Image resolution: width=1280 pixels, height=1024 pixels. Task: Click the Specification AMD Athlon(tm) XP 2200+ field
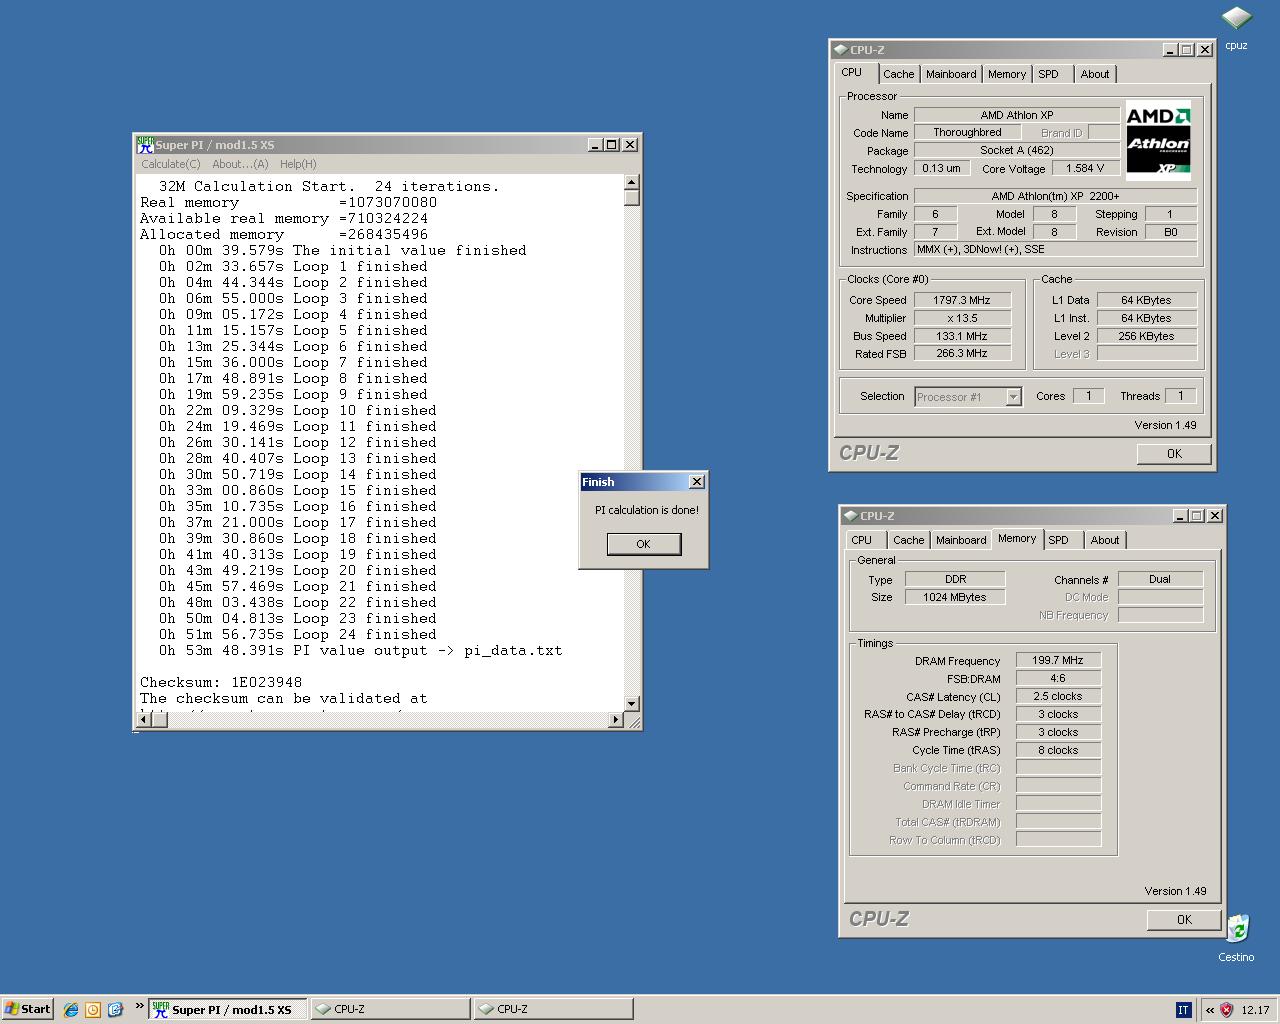click(1055, 196)
